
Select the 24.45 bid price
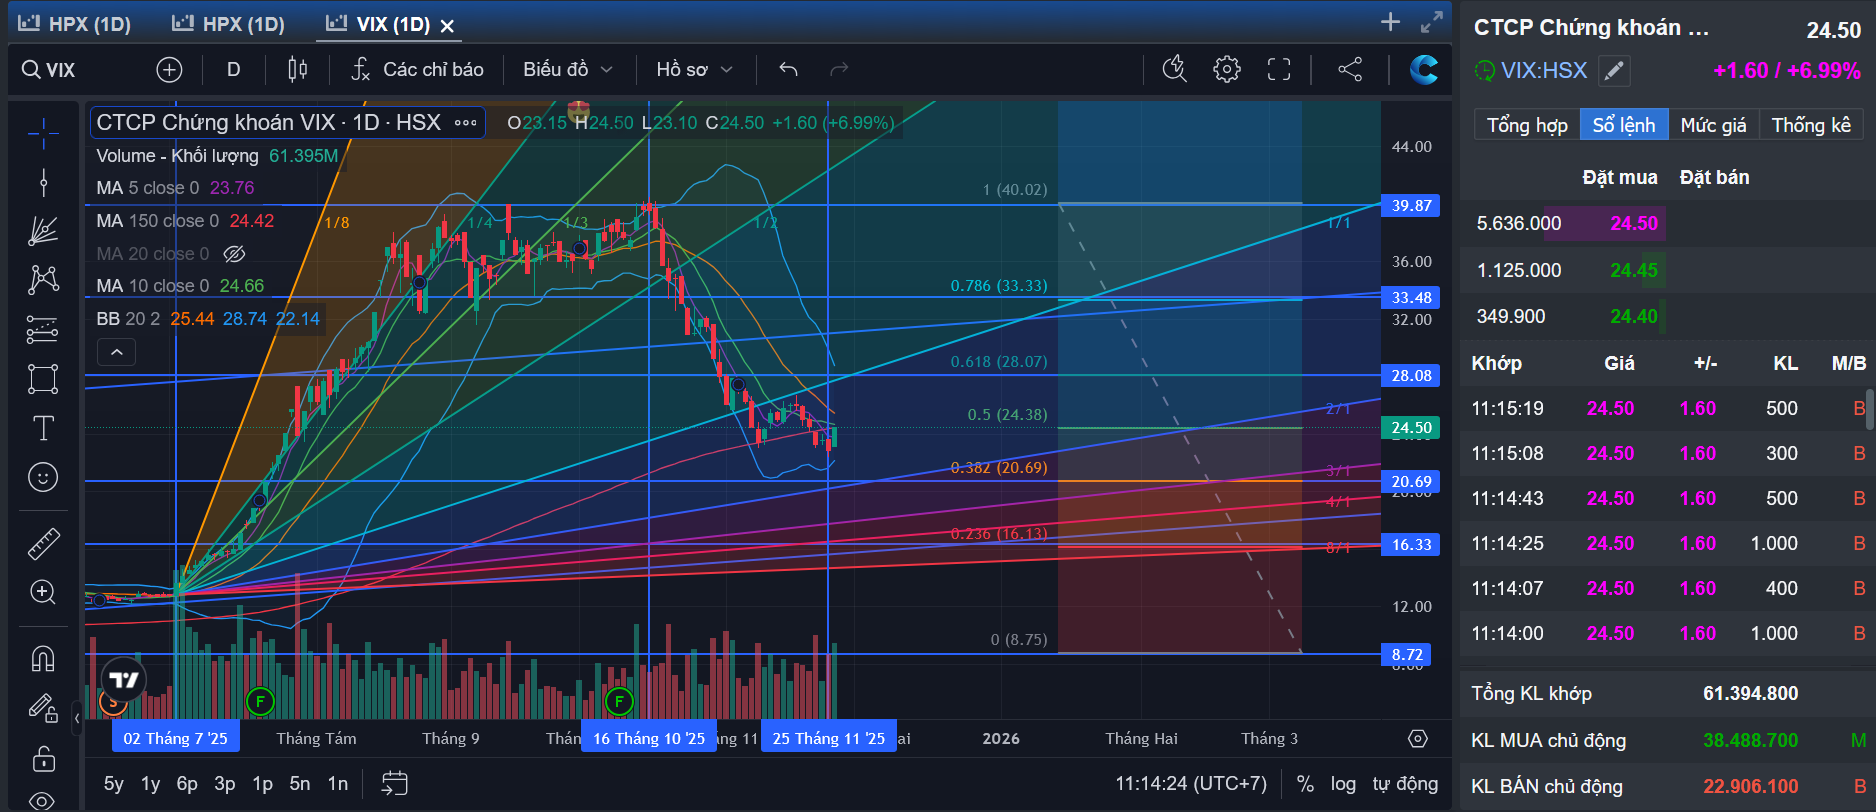pyautogui.click(x=1634, y=270)
